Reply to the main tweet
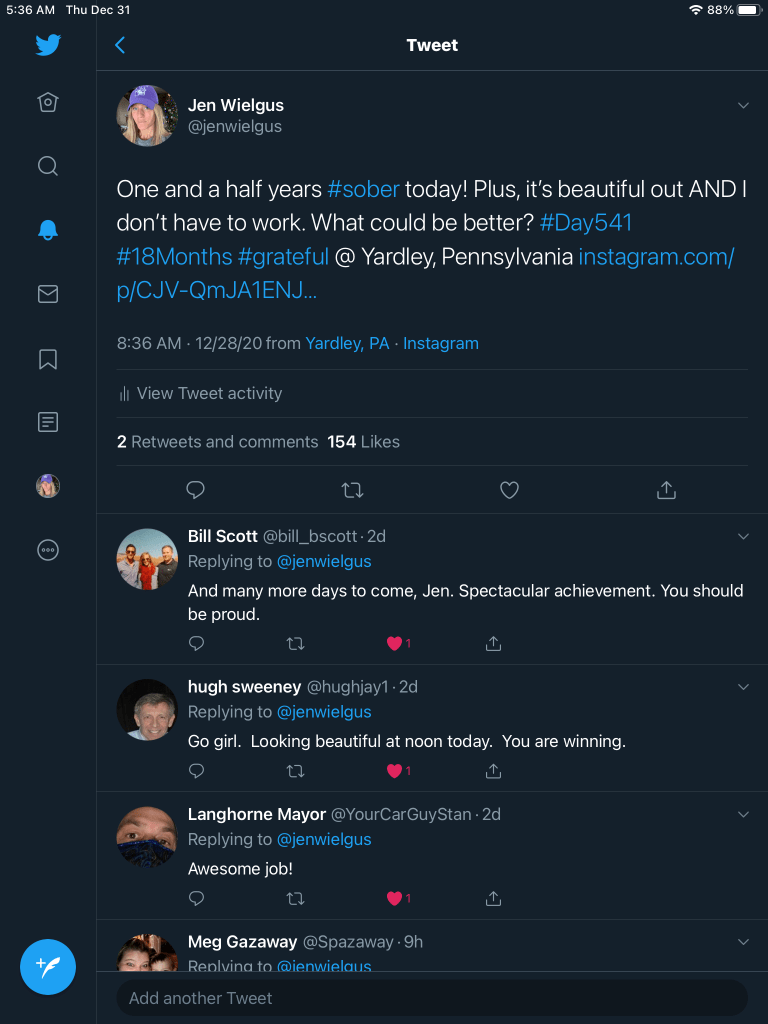The image size is (768, 1024). pyautogui.click(x=196, y=490)
